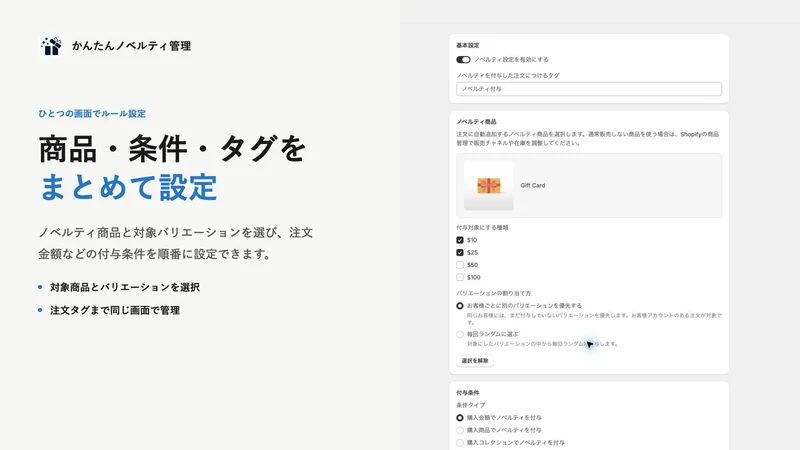Toggle the ノベルティ設定を有効にする switch
The image size is (800, 450).
pos(463,60)
